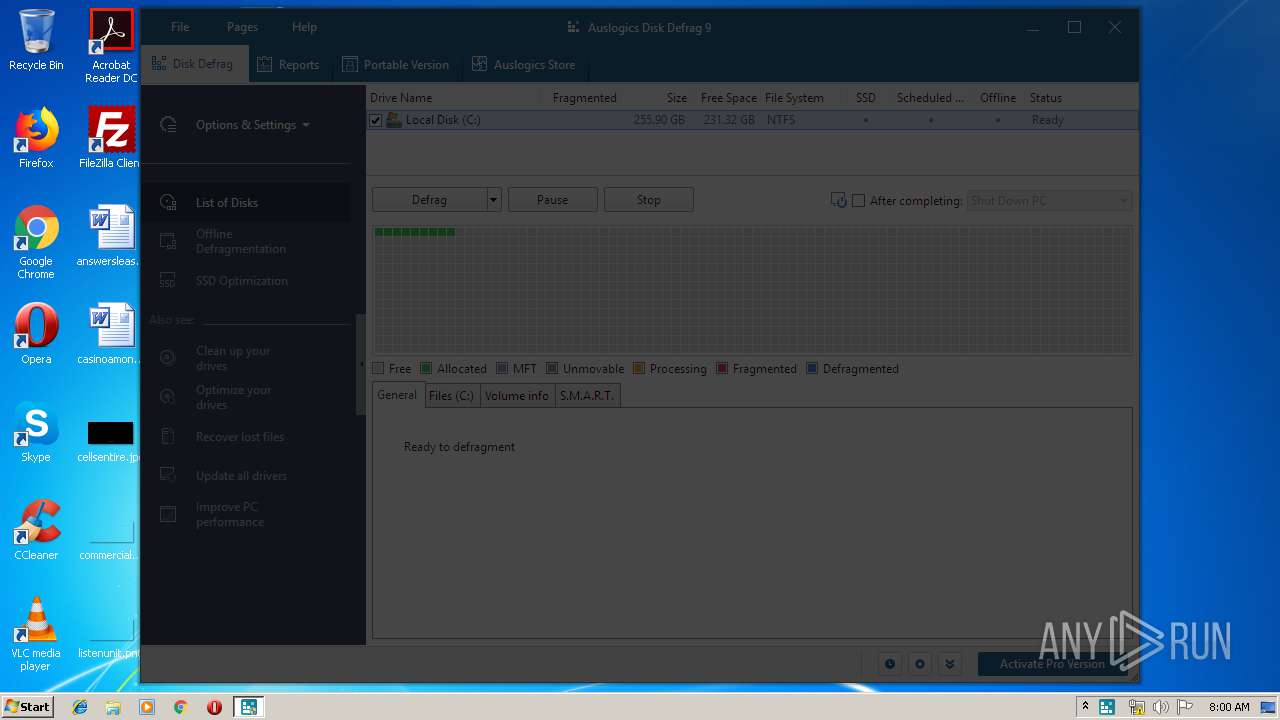
Task: Switch to the Portable Version tab
Action: tap(396, 65)
